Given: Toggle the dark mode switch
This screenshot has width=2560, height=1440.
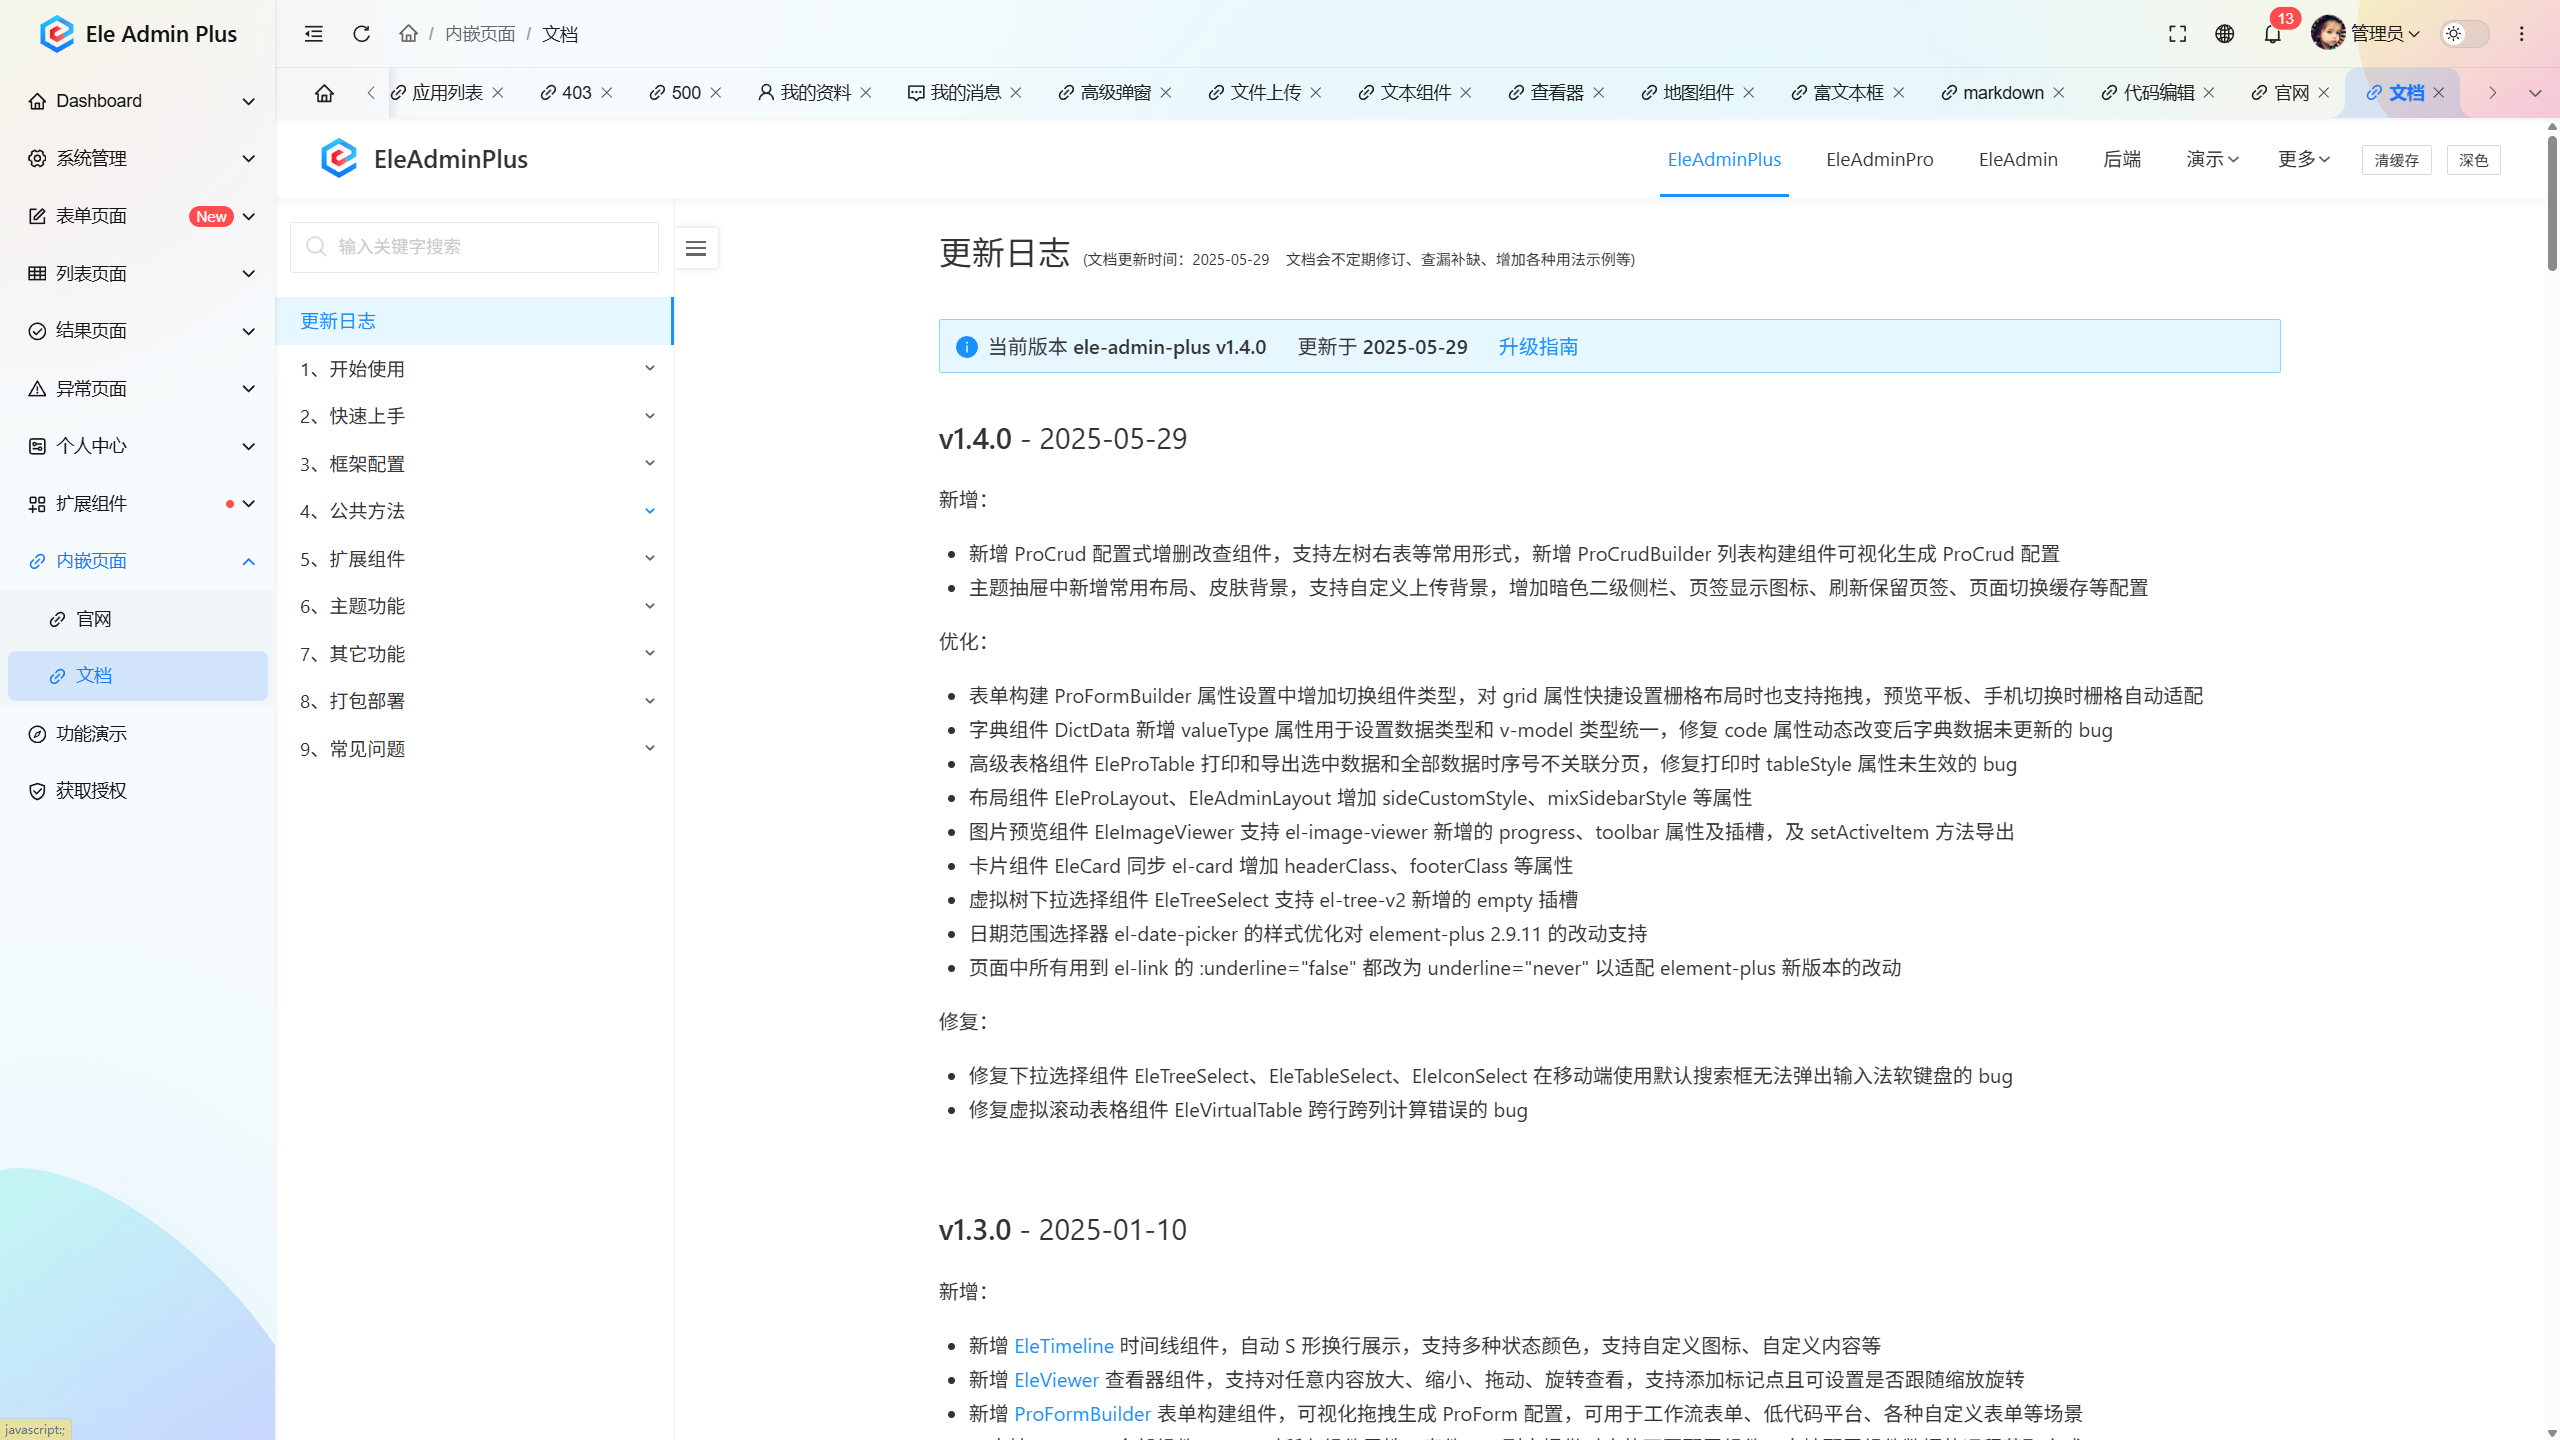Looking at the screenshot, I should pyautogui.click(x=2463, y=34).
